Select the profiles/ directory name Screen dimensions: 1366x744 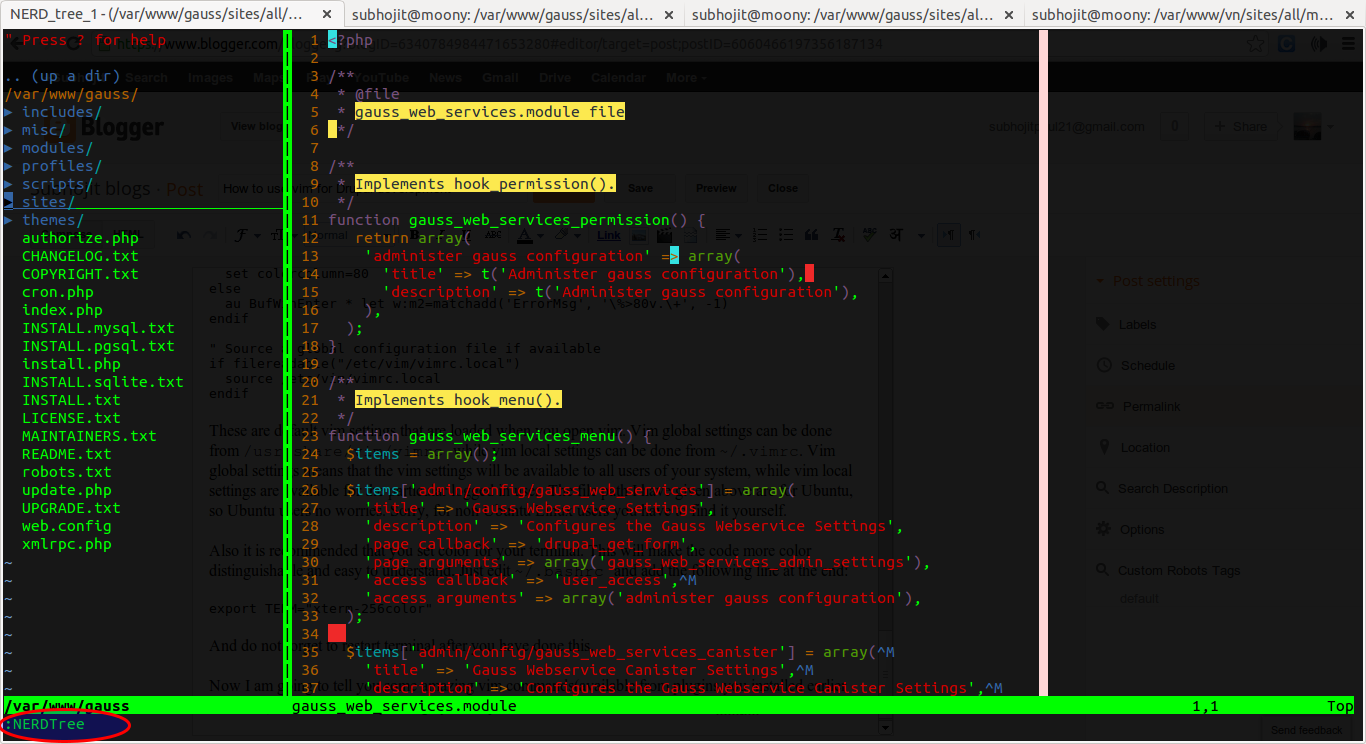pyautogui.click(x=62, y=166)
